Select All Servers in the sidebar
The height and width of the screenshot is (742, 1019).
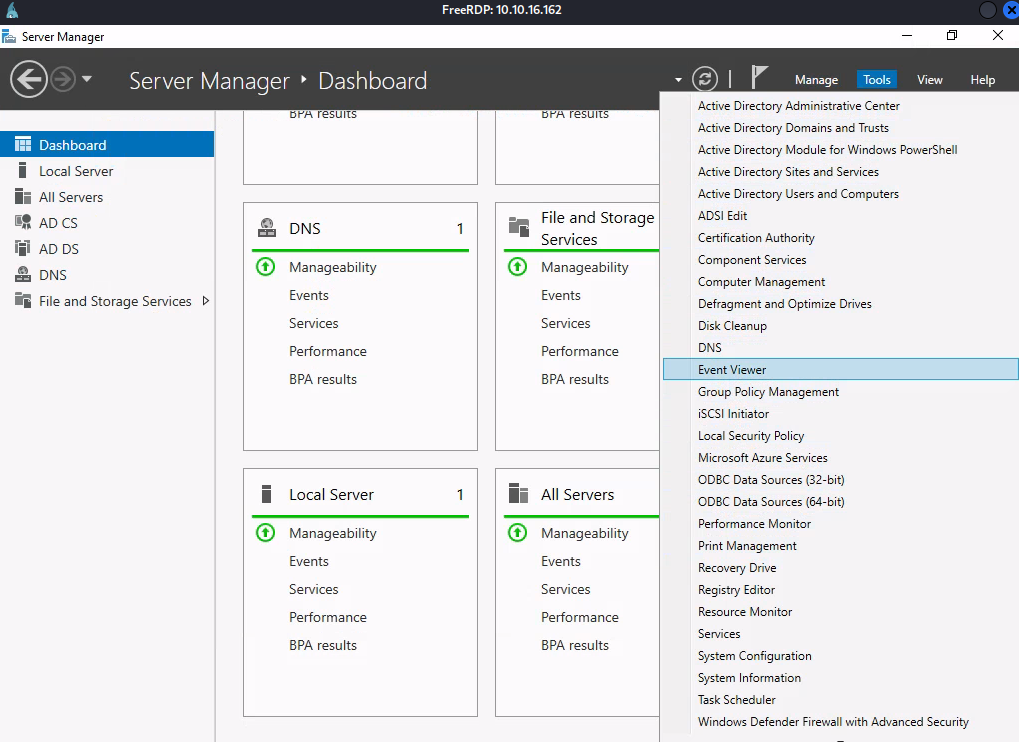(x=107, y=197)
